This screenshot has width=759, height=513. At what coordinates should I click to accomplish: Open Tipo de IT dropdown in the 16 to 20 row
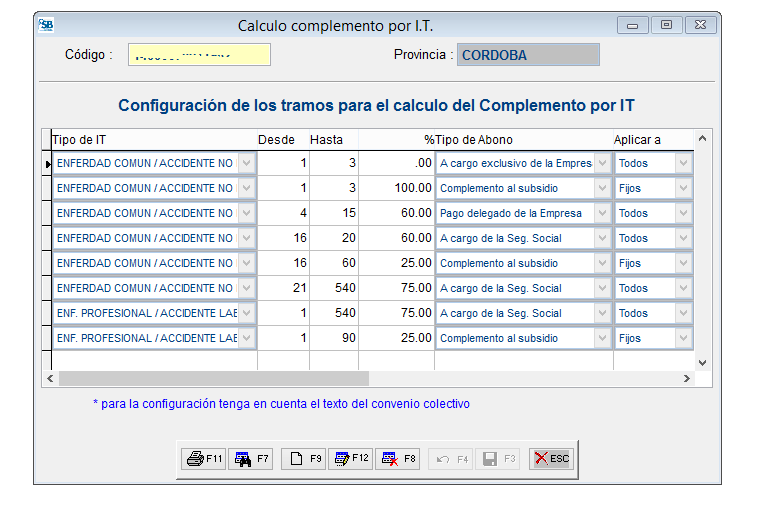pos(247,238)
